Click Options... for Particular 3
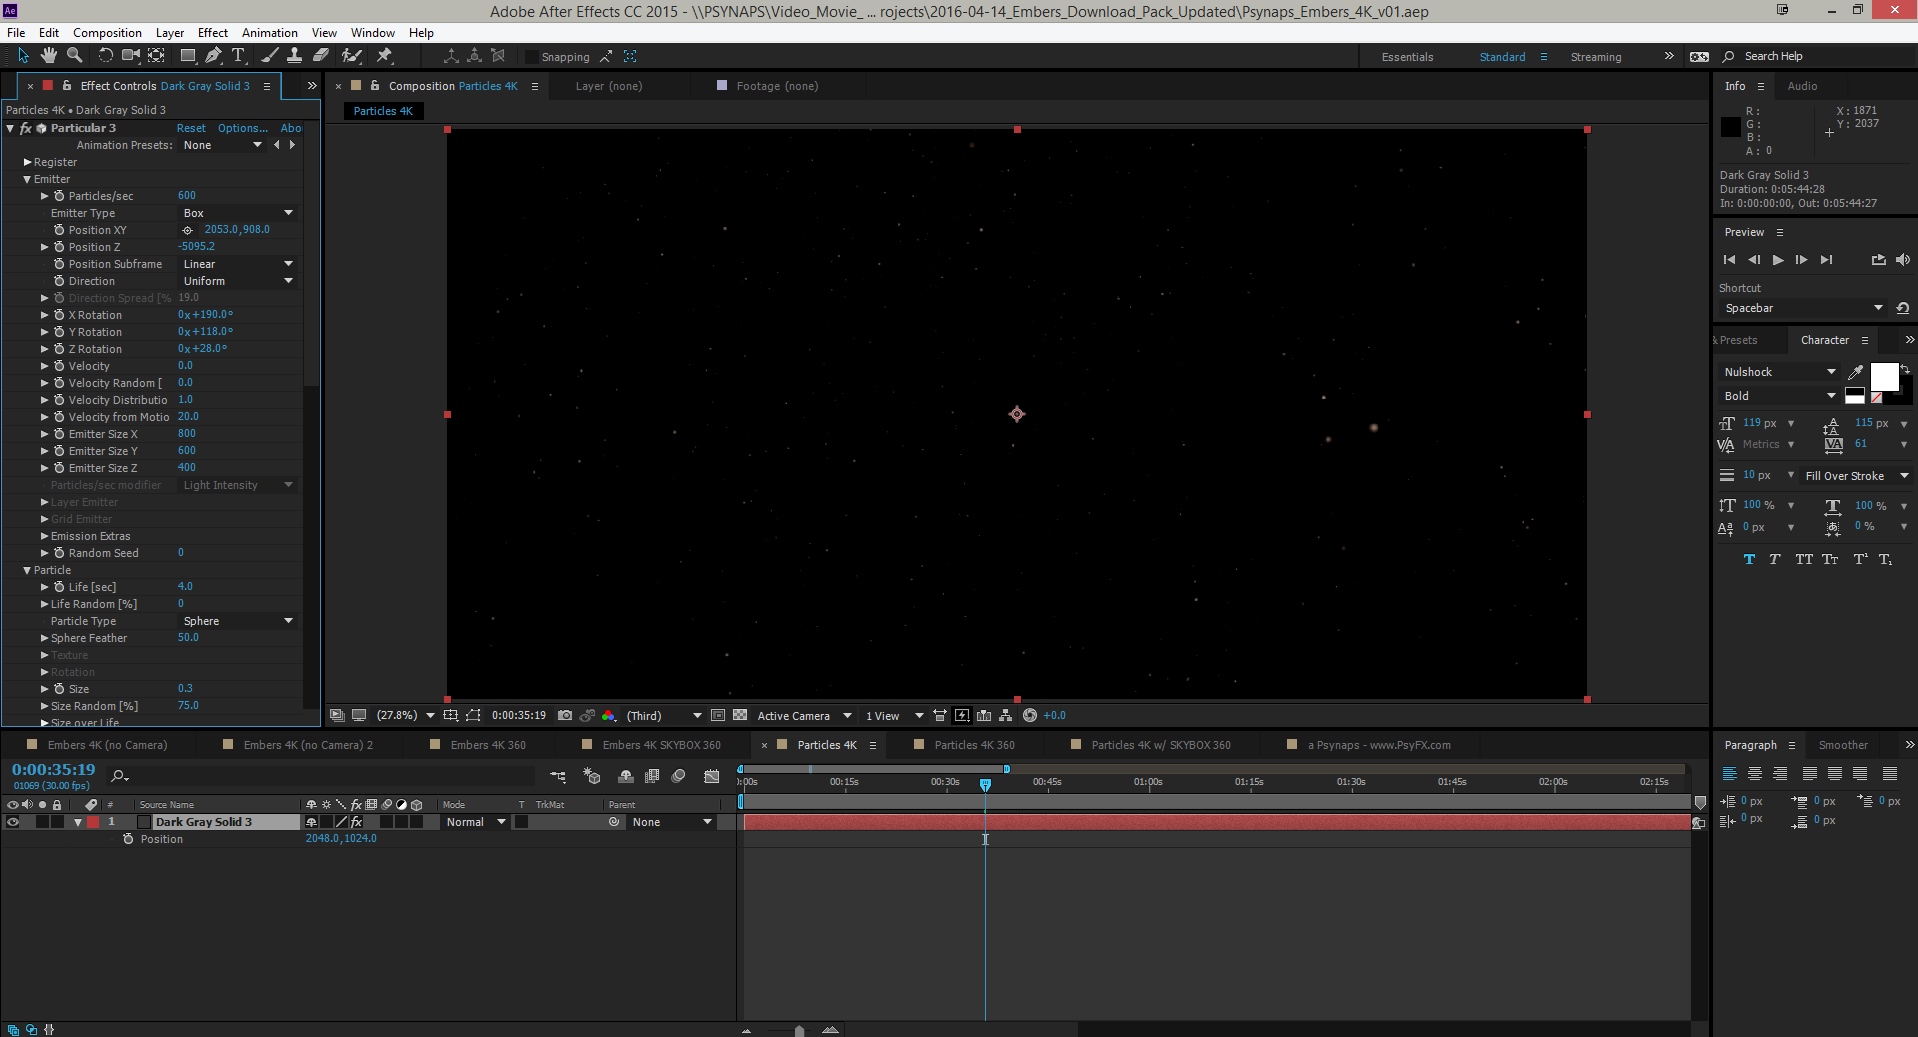The height and width of the screenshot is (1037, 1918). point(242,128)
